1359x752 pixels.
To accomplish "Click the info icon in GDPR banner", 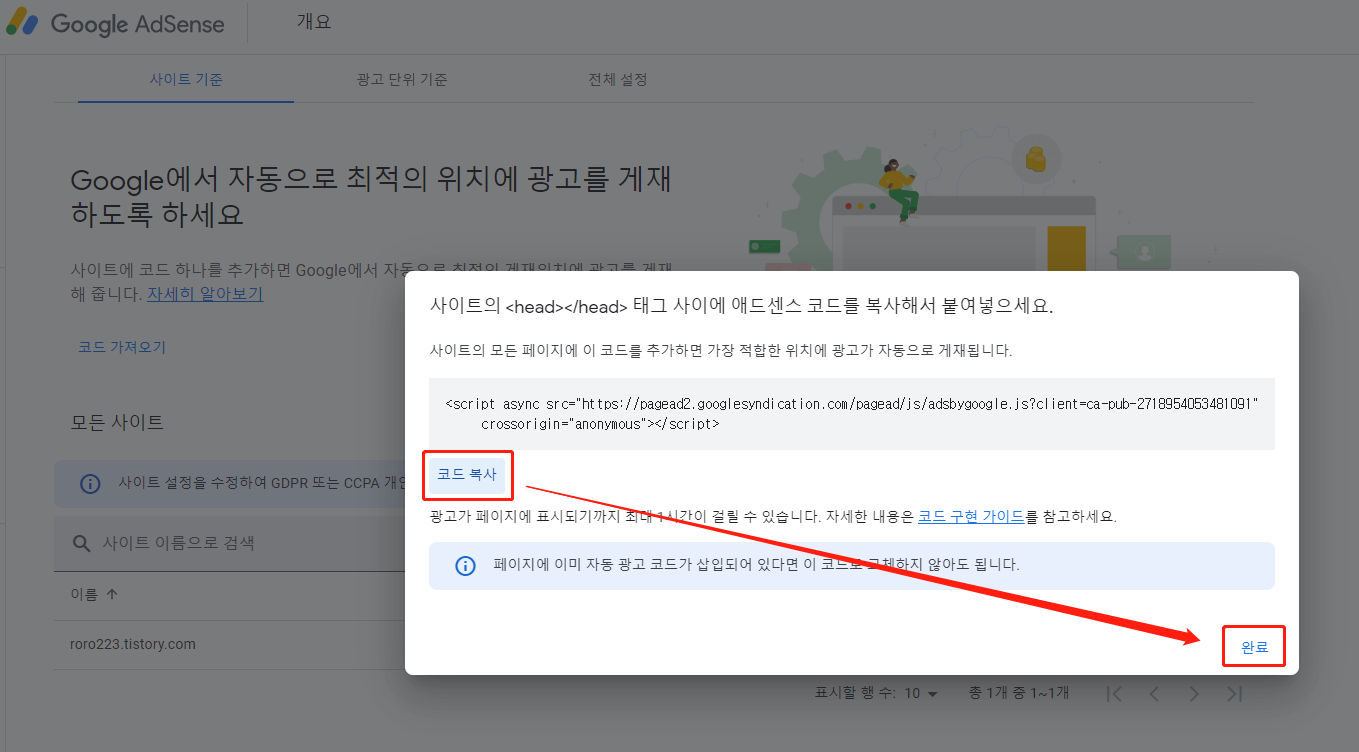I will click(x=90, y=484).
